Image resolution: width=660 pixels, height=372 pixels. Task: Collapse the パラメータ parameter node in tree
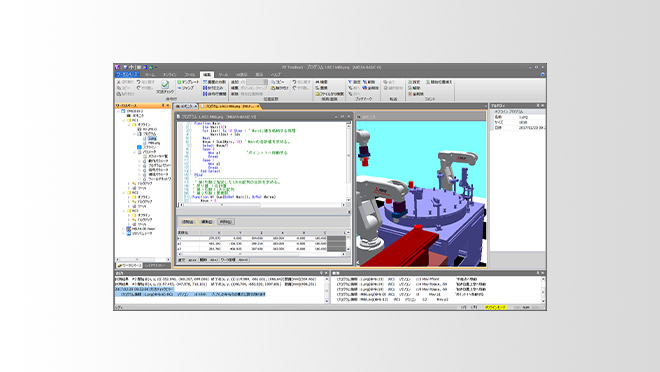coord(135,152)
